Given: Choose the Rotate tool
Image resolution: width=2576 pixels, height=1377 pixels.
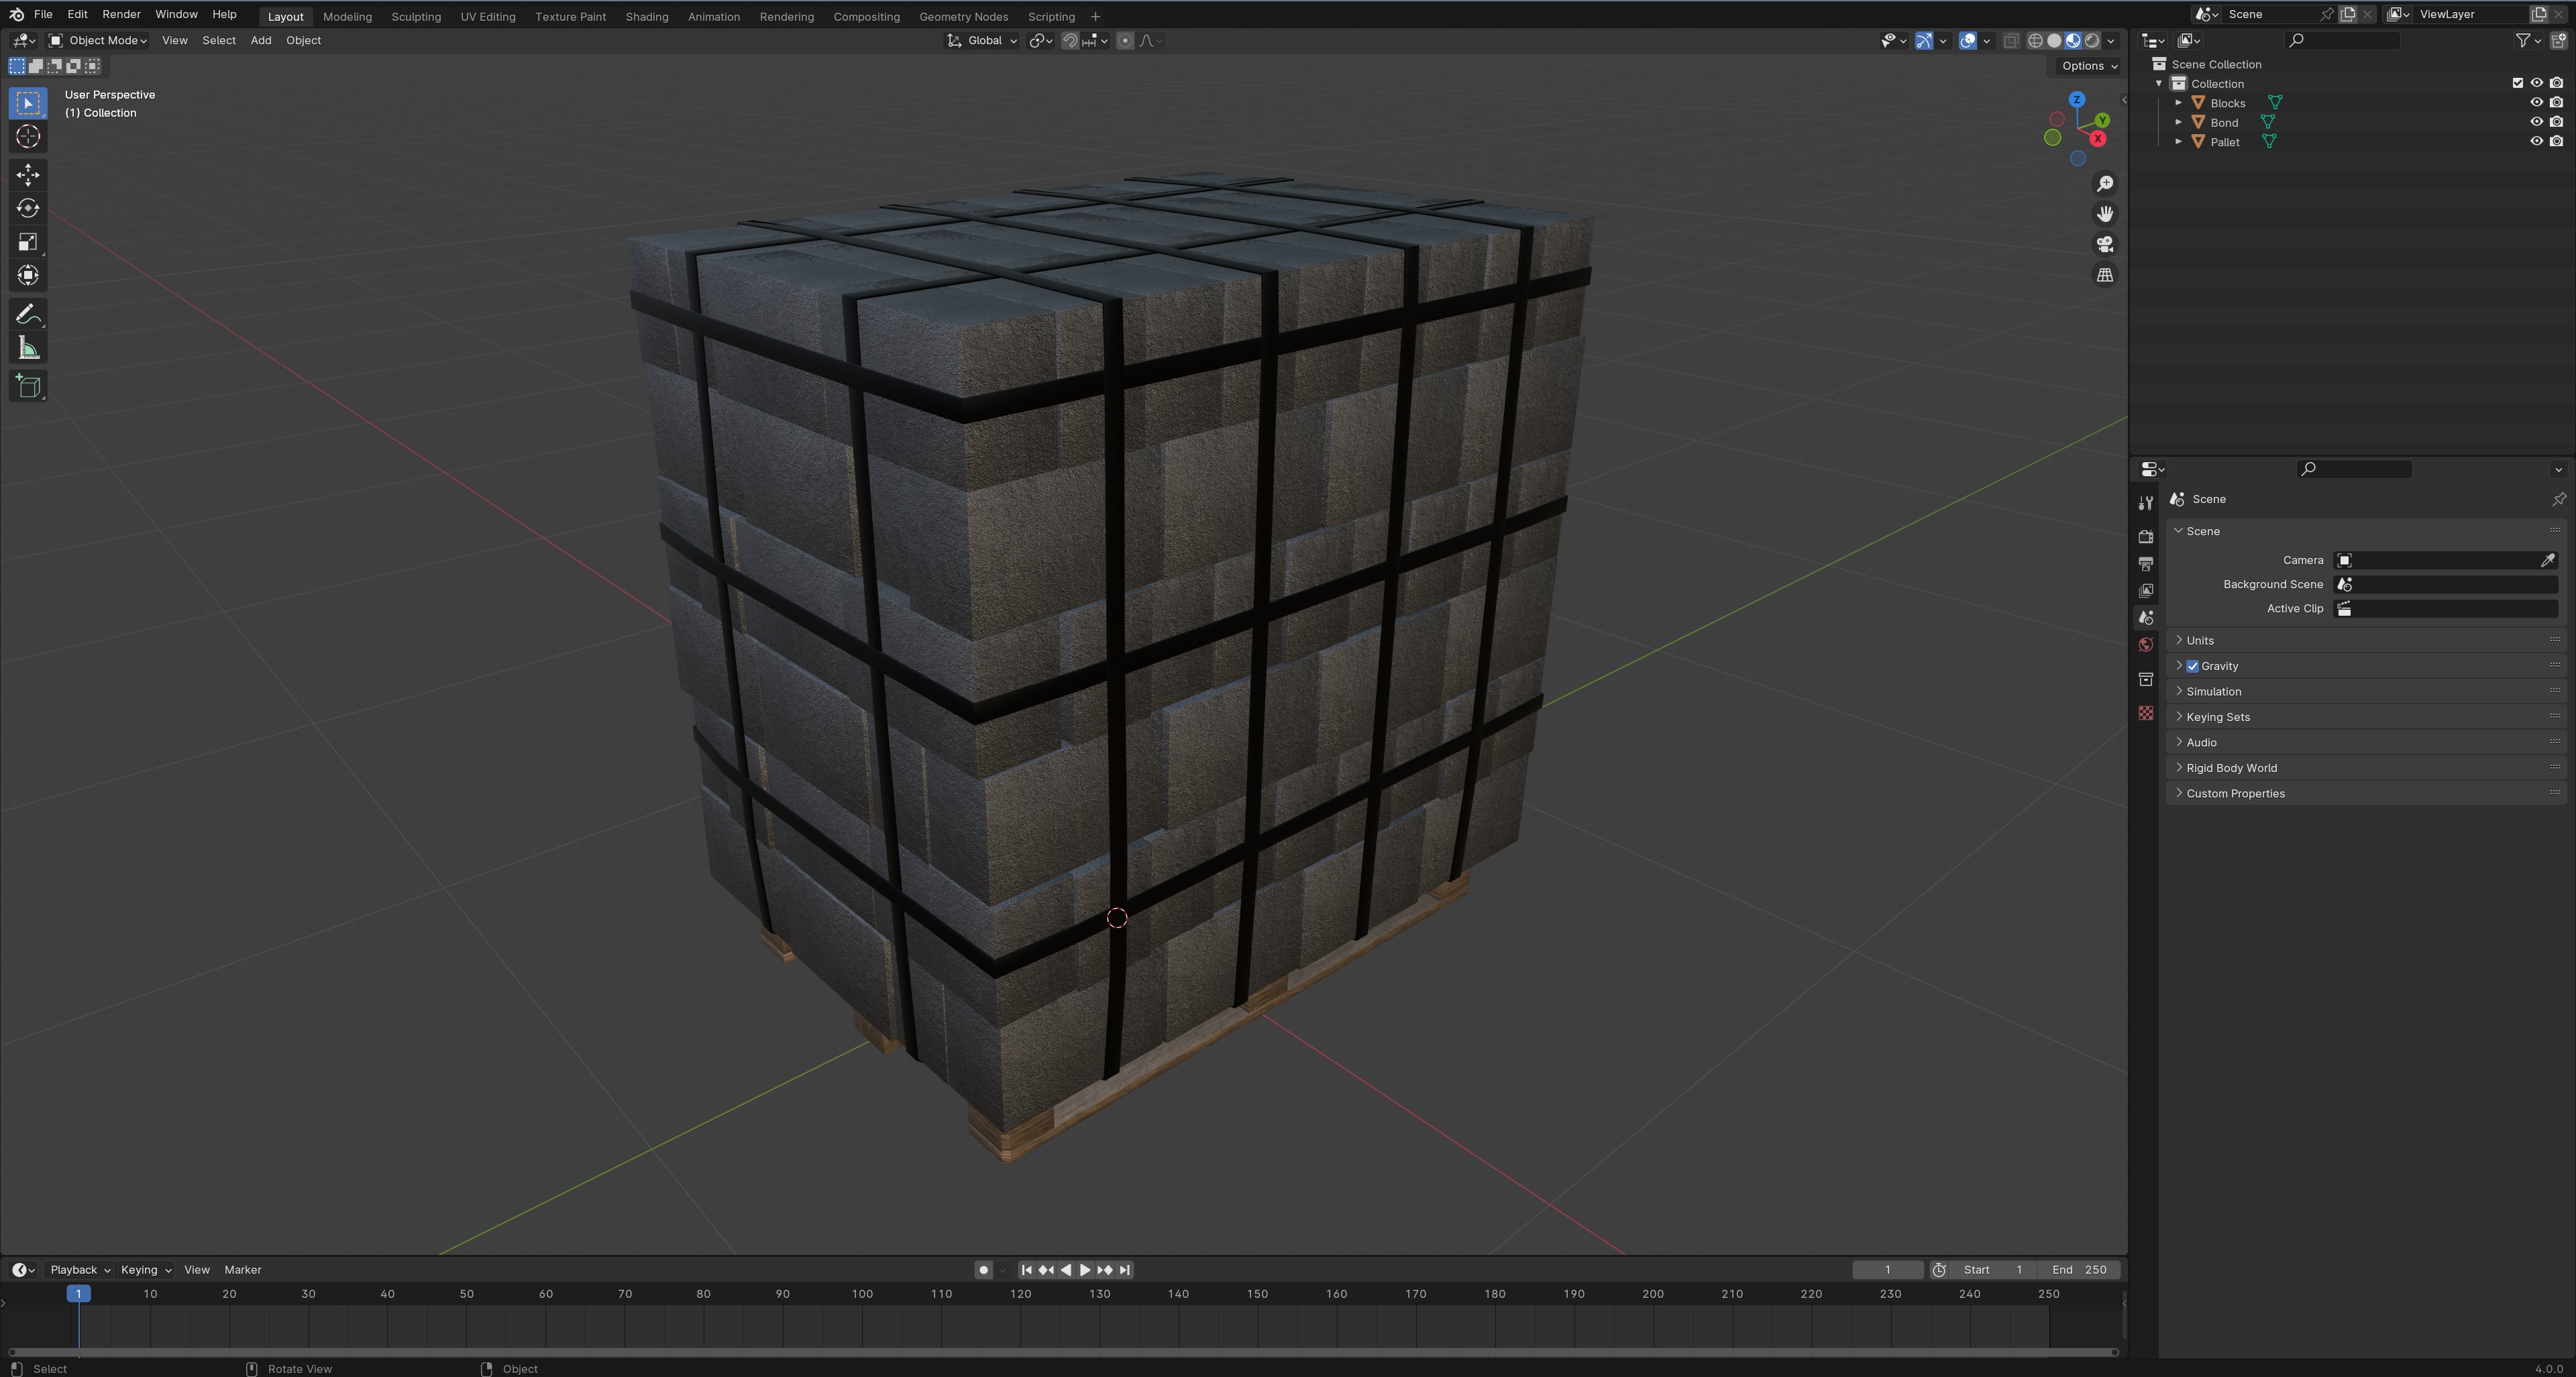Looking at the screenshot, I should [x=28, y=208].
